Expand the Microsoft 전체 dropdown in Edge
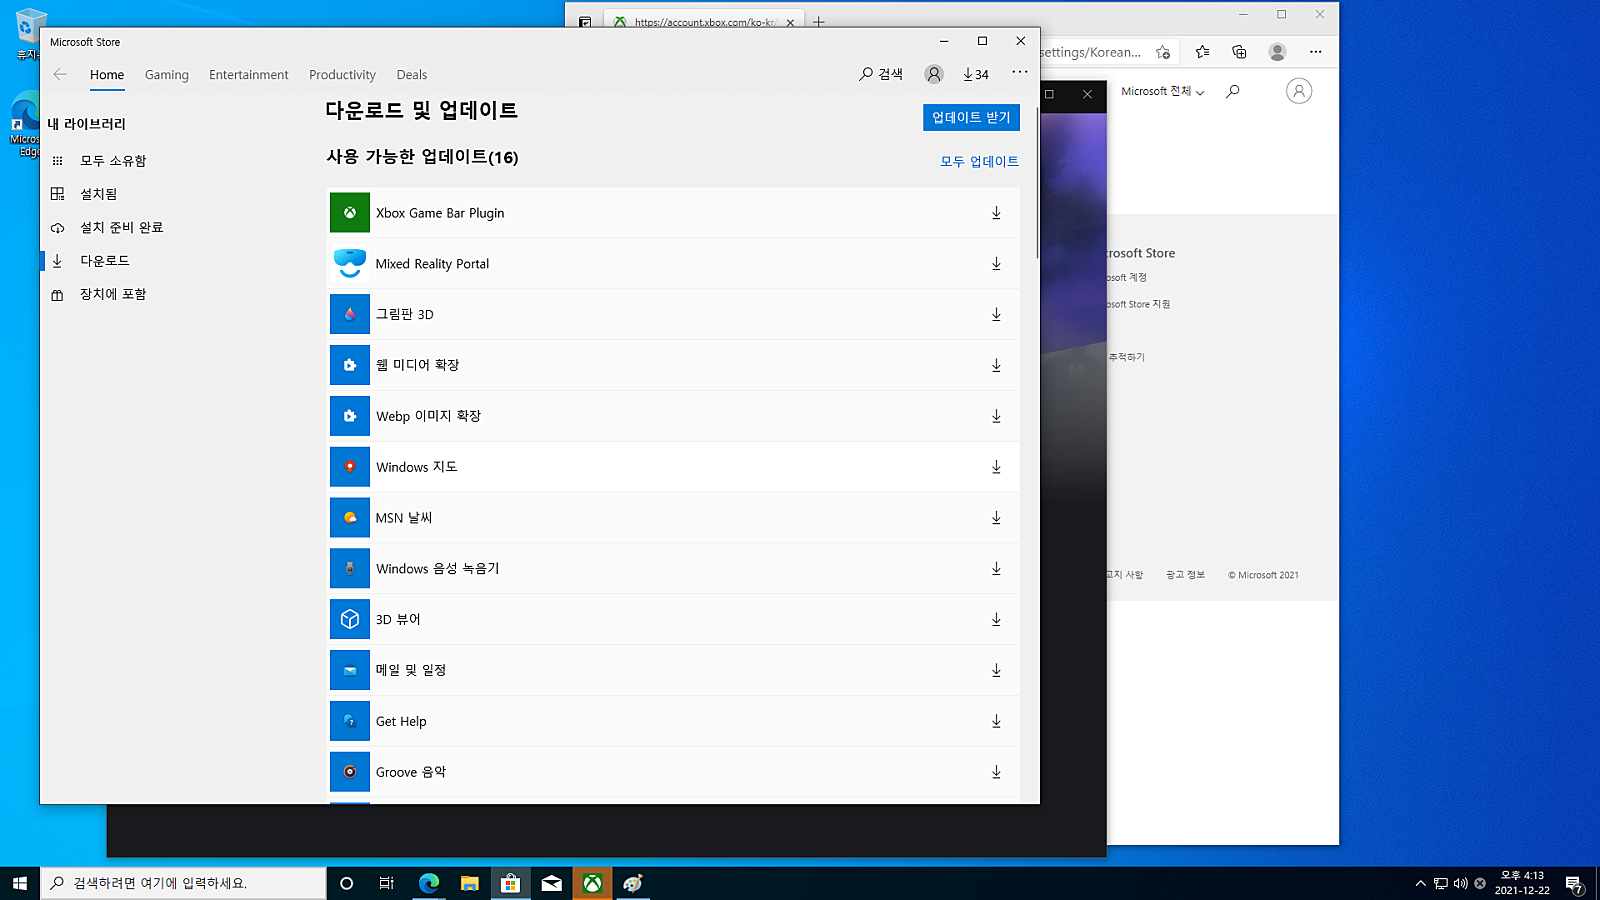This screenshot has height=900, width=1600. click(1163, 91)
